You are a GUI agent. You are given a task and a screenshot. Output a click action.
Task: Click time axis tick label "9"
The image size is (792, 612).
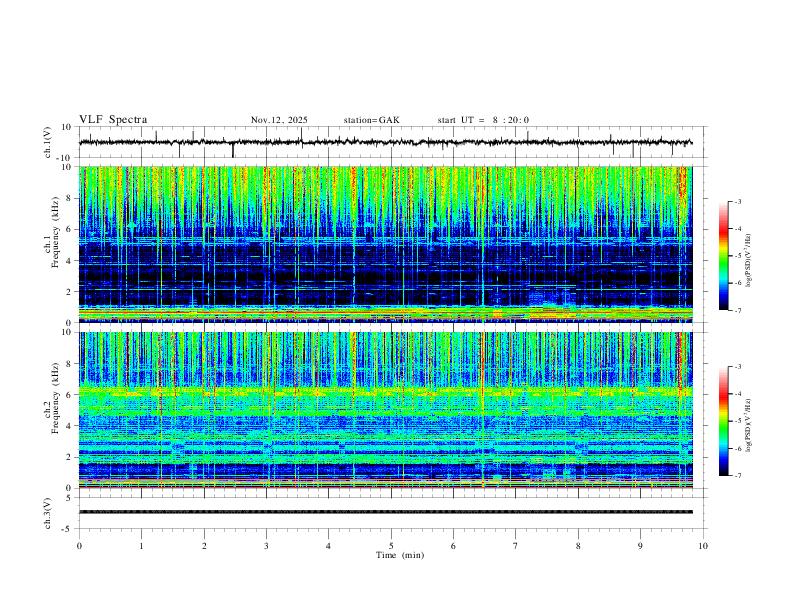640,546
